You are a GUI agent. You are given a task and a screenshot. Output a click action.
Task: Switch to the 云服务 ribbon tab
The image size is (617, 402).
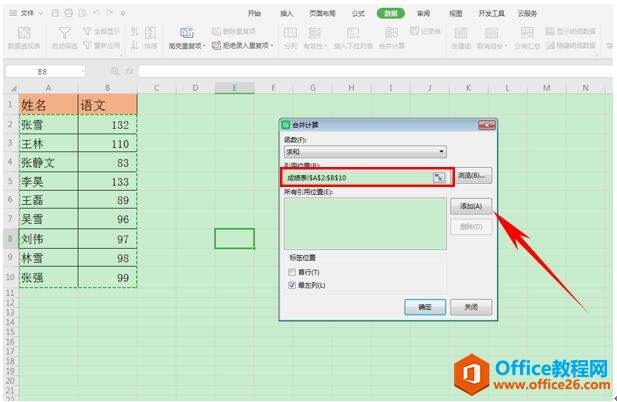(x=527, y=13)
